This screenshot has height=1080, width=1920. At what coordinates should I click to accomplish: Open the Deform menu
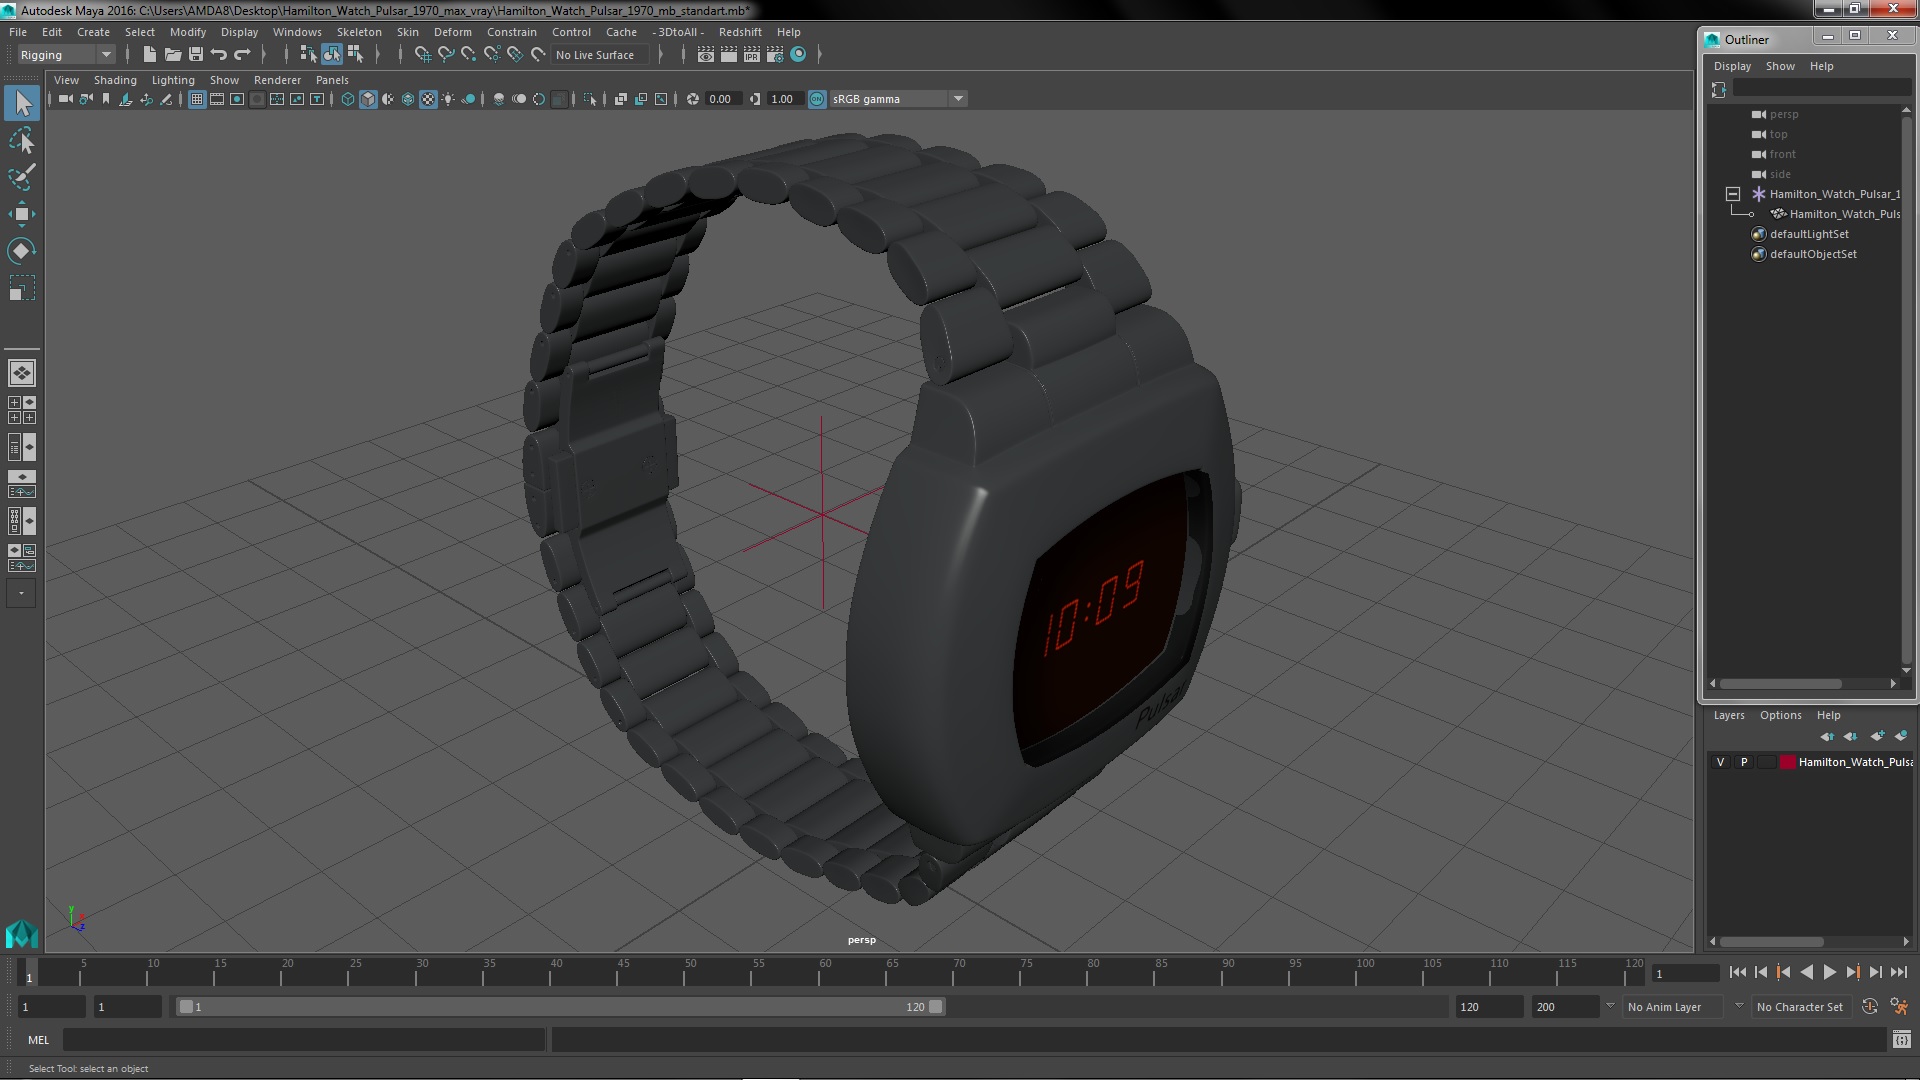click(x=452, y=32)
